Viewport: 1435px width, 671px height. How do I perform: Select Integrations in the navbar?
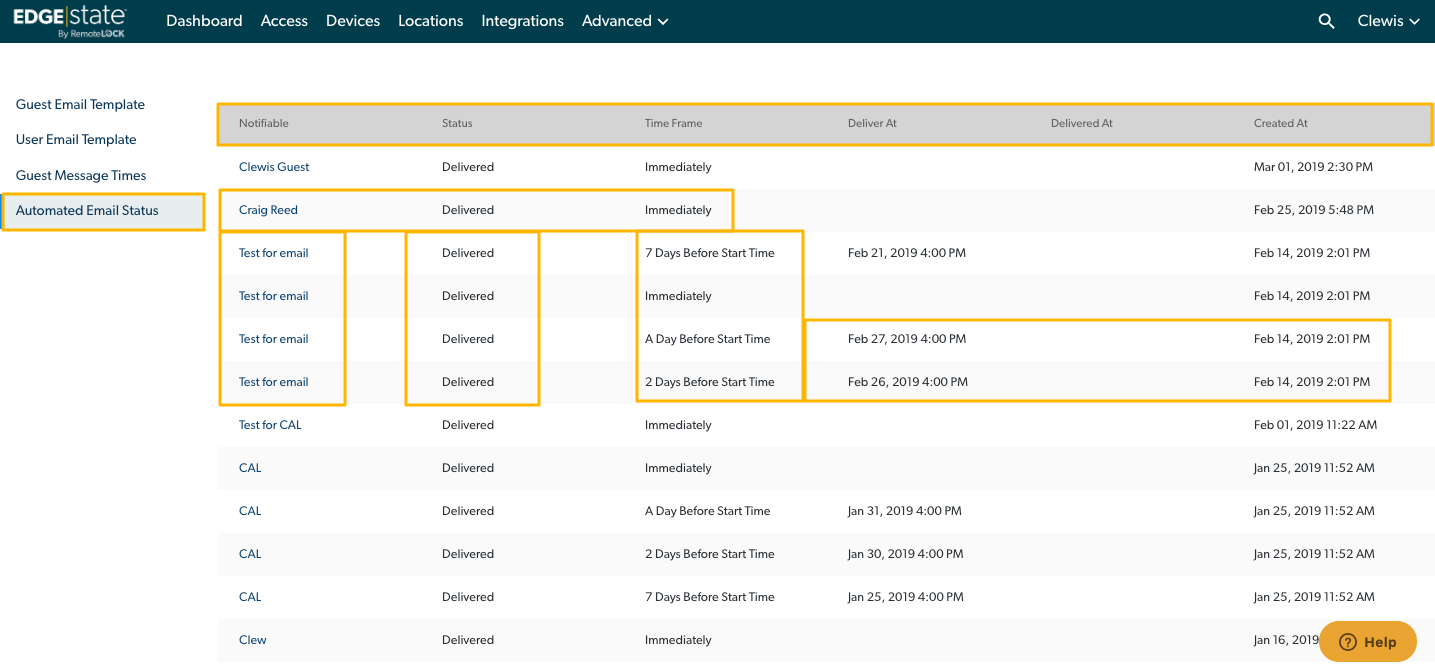(522, 21)
